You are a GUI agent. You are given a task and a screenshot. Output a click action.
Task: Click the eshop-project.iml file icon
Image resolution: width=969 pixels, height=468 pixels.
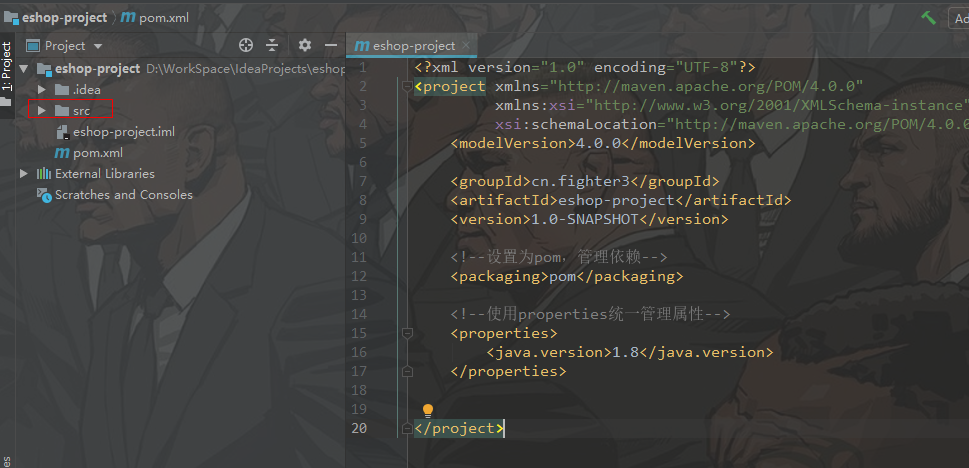(62, 132)
